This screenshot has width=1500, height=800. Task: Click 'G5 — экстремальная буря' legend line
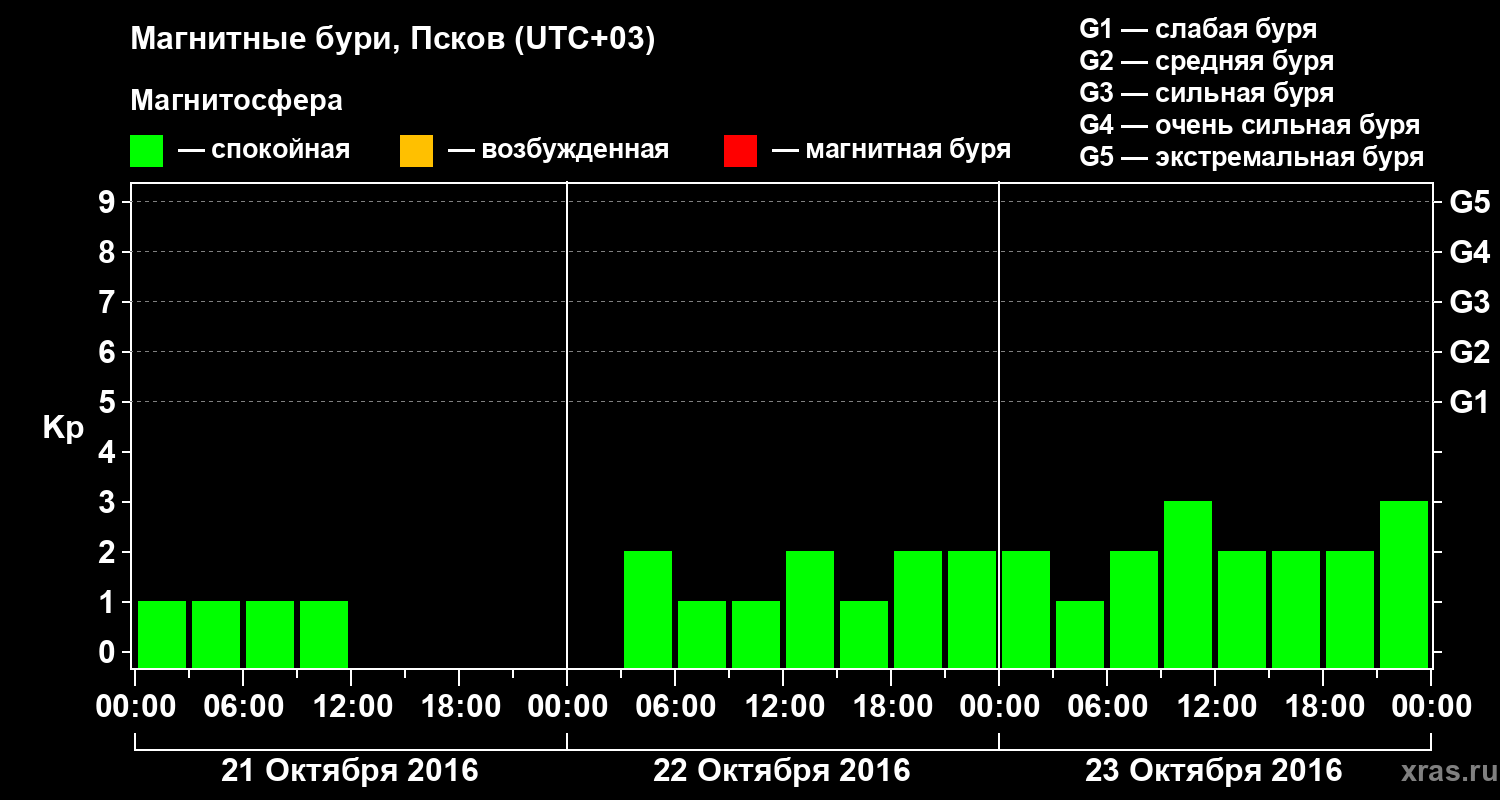[x=1251, y=157]
